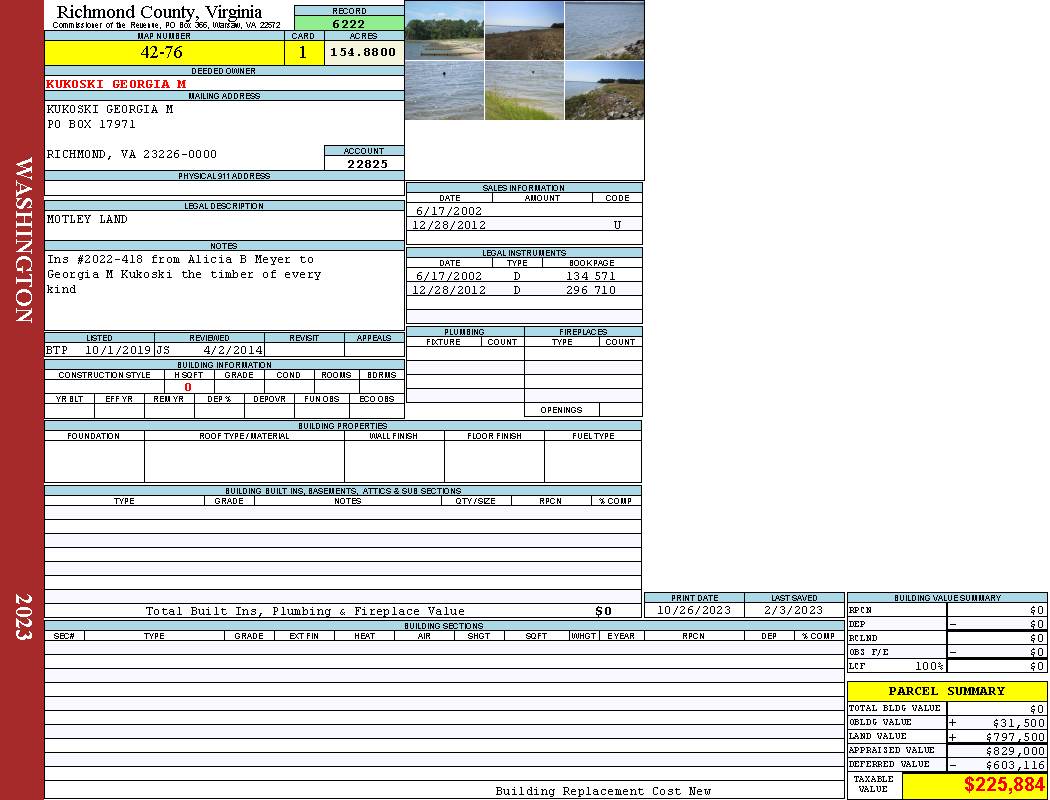
Task: Select the deeded owner name KUKOSKI GEORGIA M
Action: click(x=116, y=84)
